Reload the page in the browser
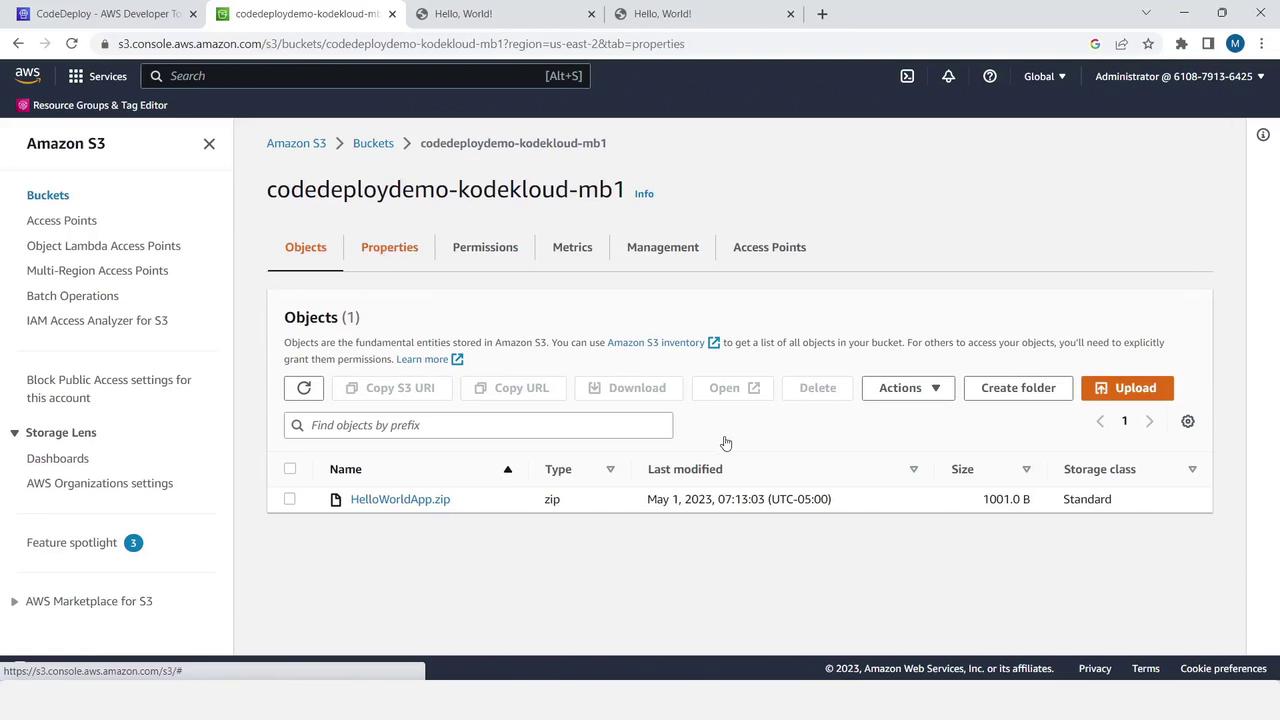This screenshot has height=720, width=1280. 72,44
